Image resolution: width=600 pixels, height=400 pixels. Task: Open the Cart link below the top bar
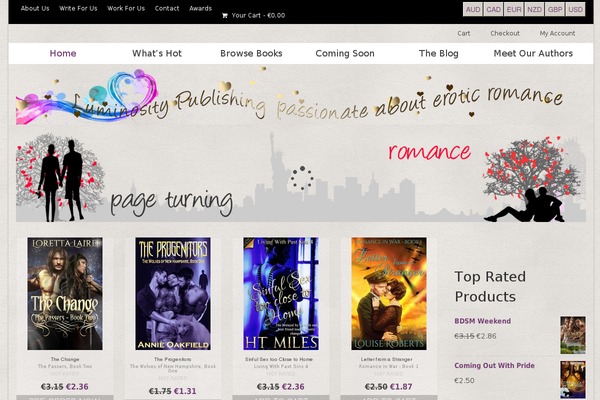coord(464,33)
